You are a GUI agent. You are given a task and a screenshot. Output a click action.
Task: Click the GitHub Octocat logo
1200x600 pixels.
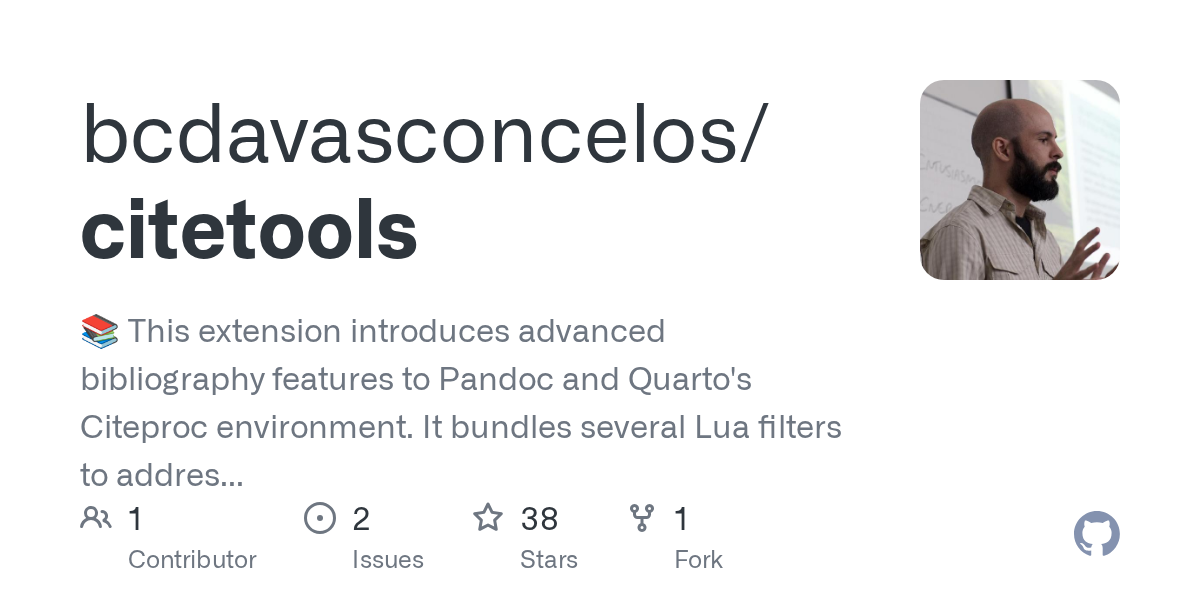click(1096, 534)
